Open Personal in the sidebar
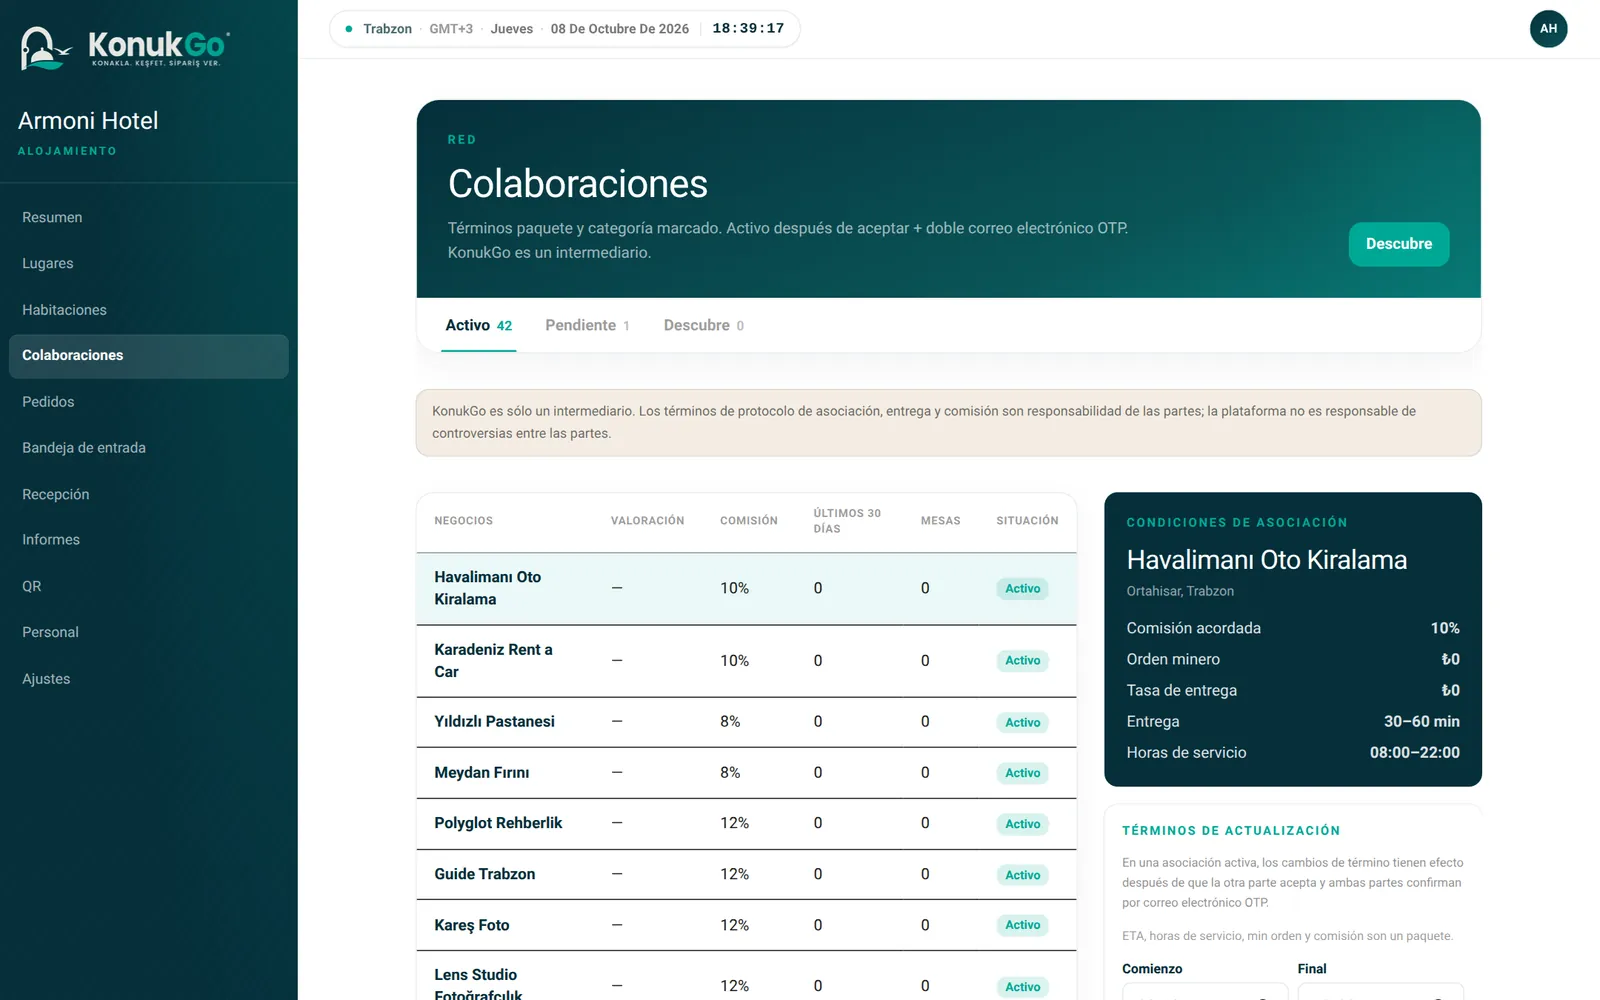 click(149, 632)
